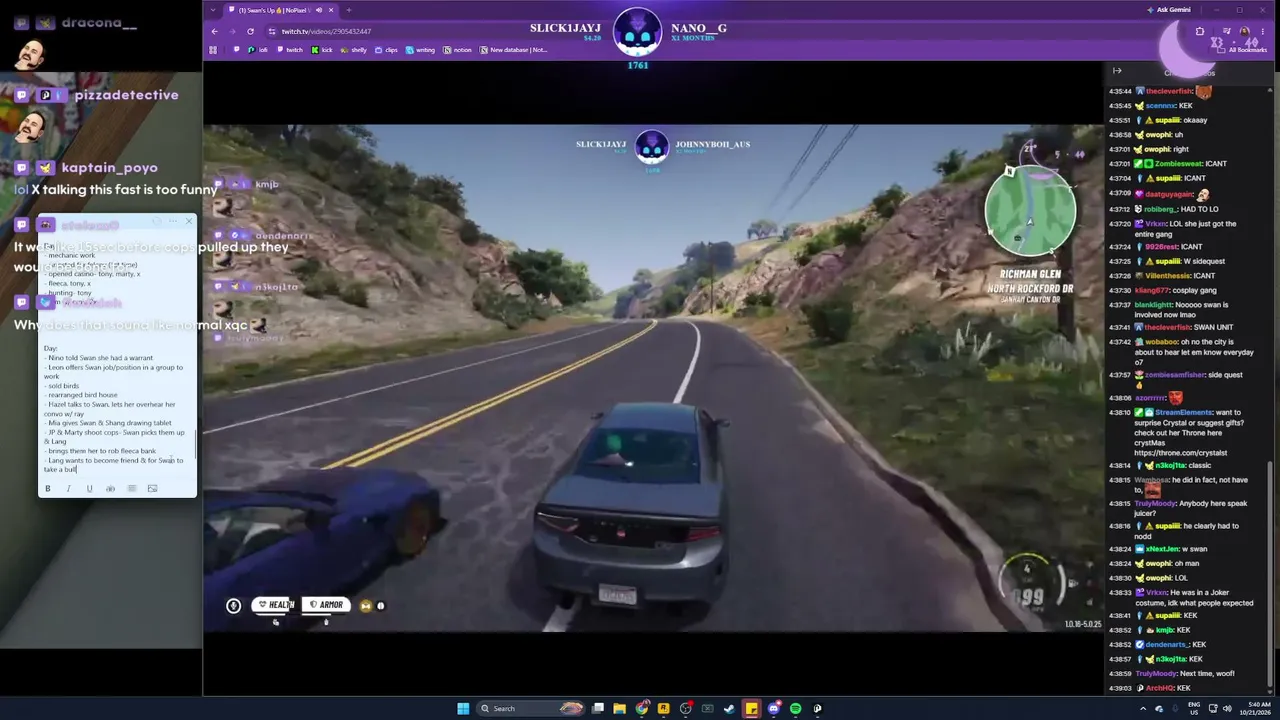
Task: Go back in the browser
Action: (x=214, y=31)
